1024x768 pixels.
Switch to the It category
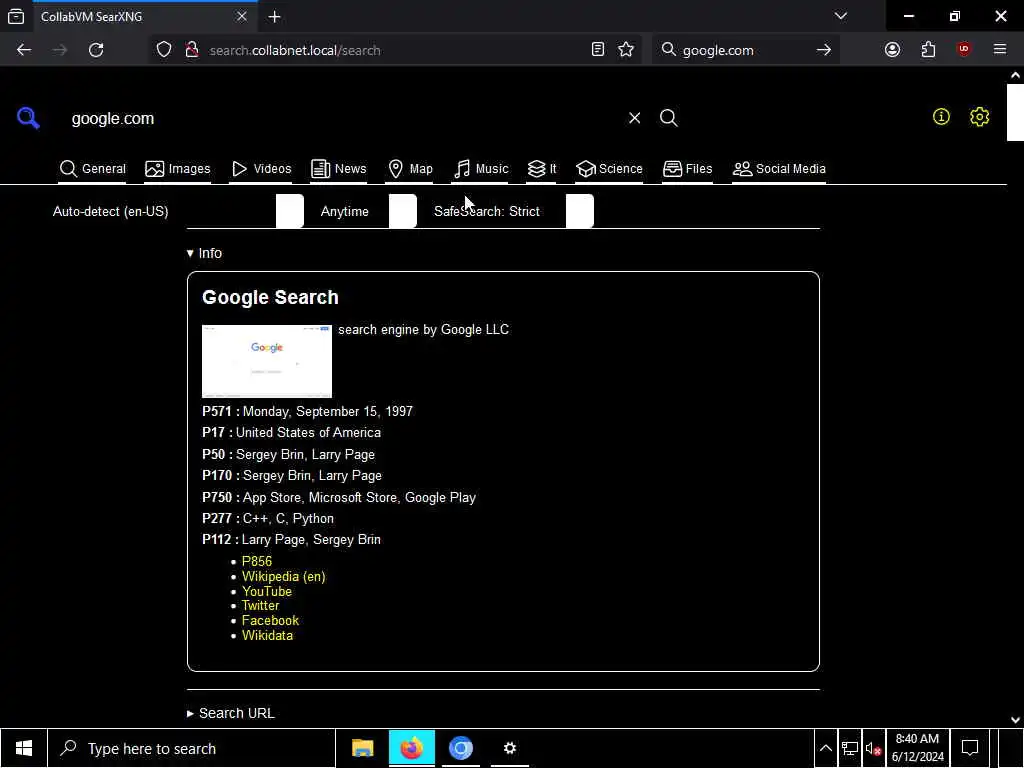pyautogui.click(x=541, y=169)
